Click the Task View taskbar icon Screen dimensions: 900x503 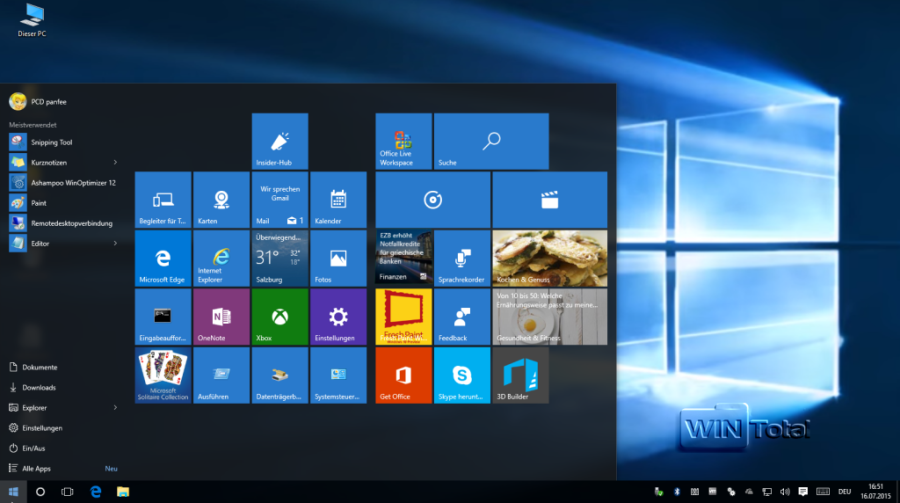click(67, 492)
